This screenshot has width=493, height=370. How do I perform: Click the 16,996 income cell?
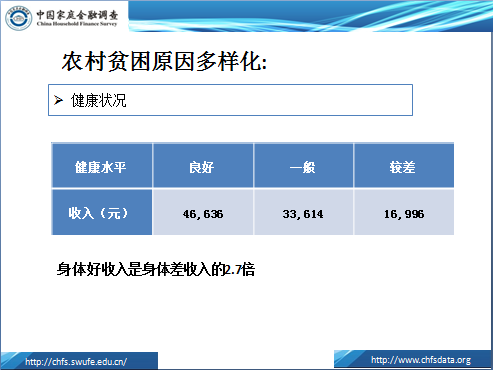point(404,212)
